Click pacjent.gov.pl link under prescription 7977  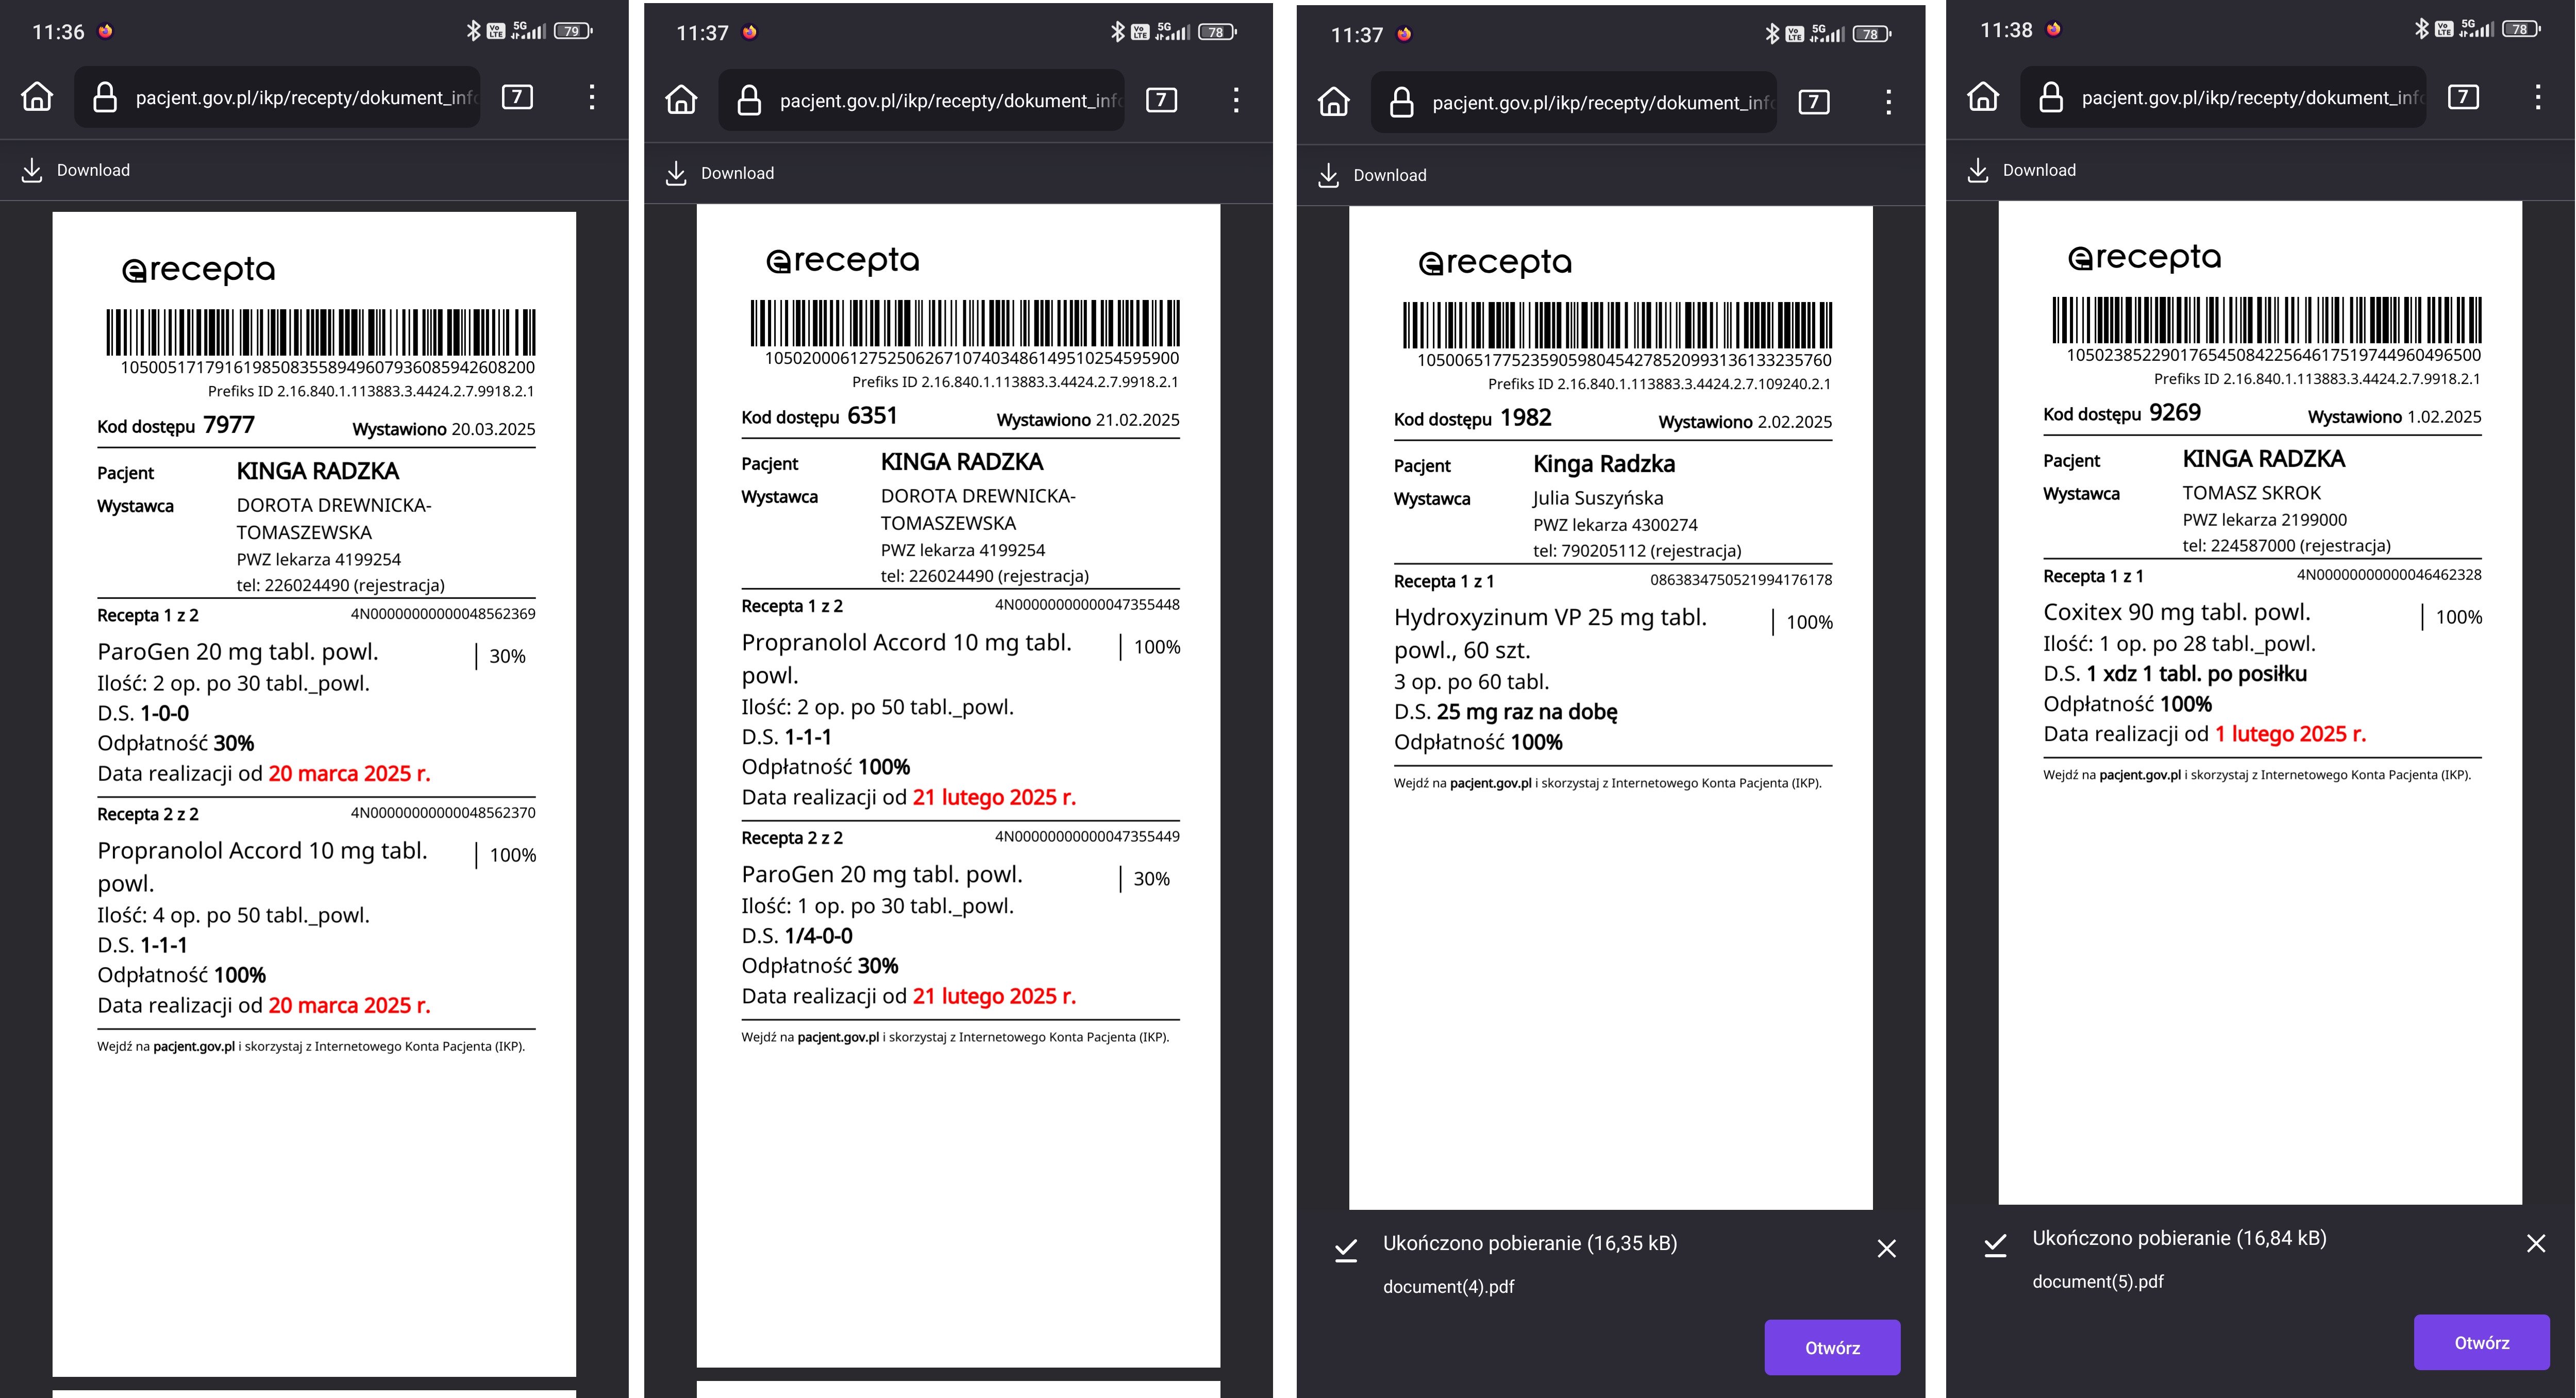194,1046
